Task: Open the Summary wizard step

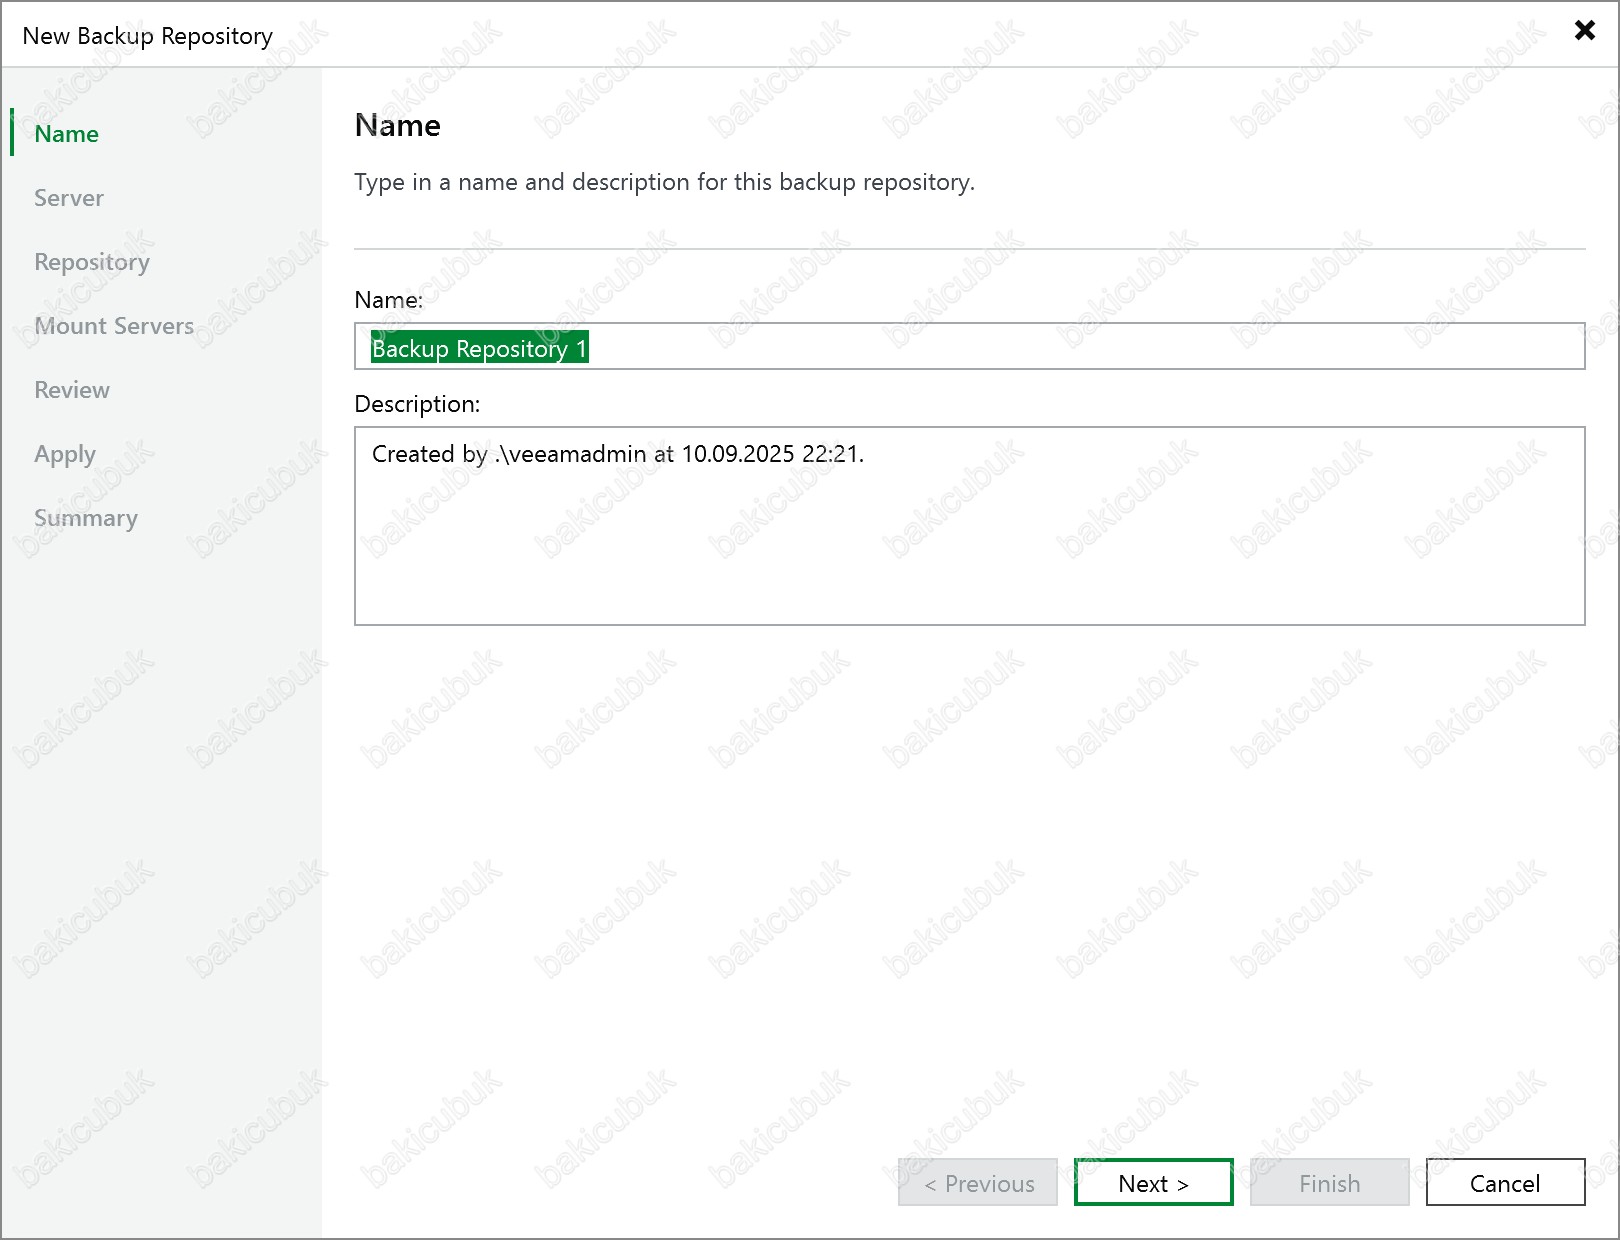Action: pyautogui.click(x=86, y=518)
